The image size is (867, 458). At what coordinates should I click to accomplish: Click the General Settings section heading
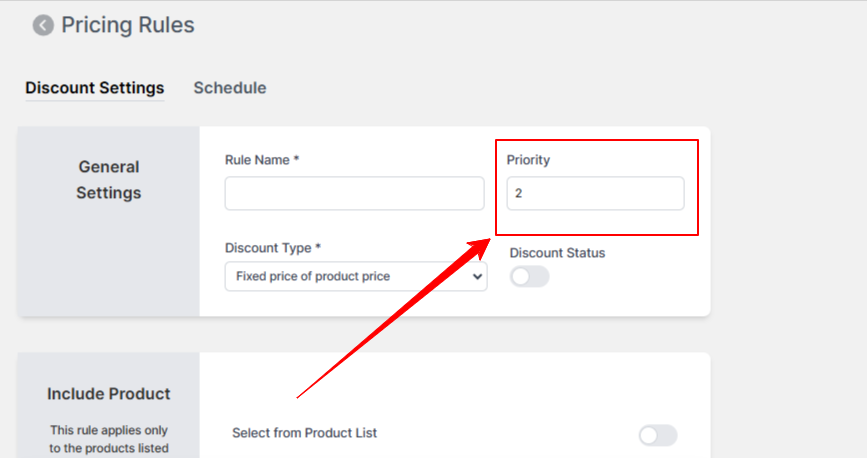(109, 180)
